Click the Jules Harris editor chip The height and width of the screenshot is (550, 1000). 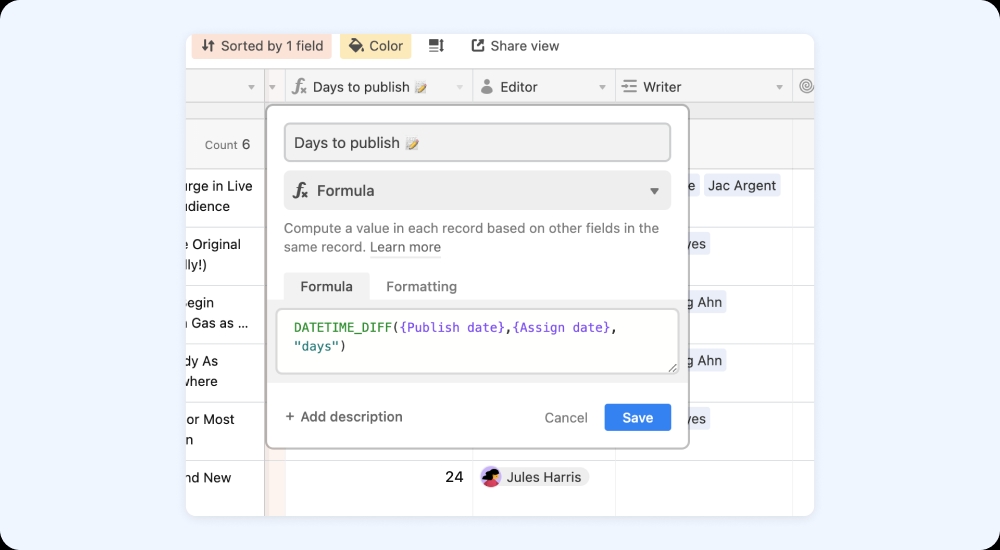(x=534, y=477)
